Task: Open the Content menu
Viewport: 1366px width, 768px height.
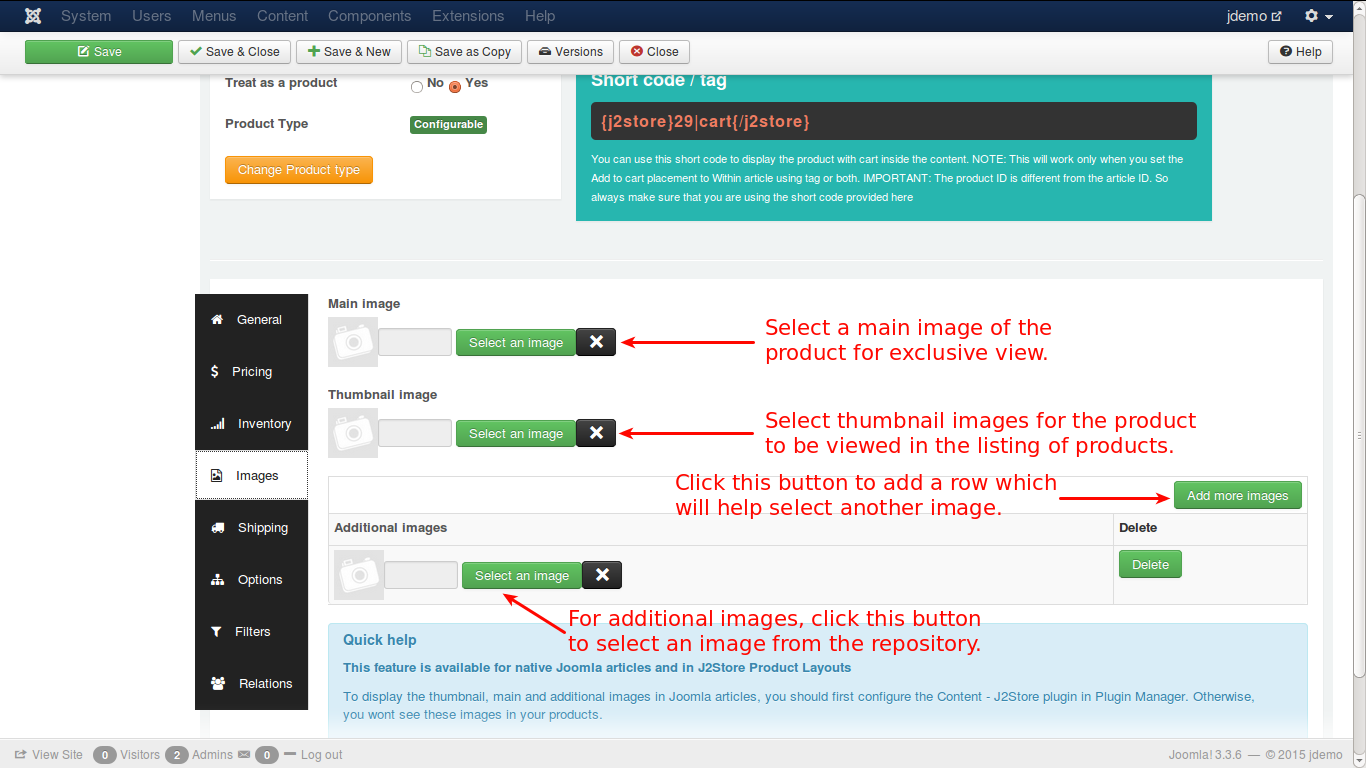Action: pos(282,16)
